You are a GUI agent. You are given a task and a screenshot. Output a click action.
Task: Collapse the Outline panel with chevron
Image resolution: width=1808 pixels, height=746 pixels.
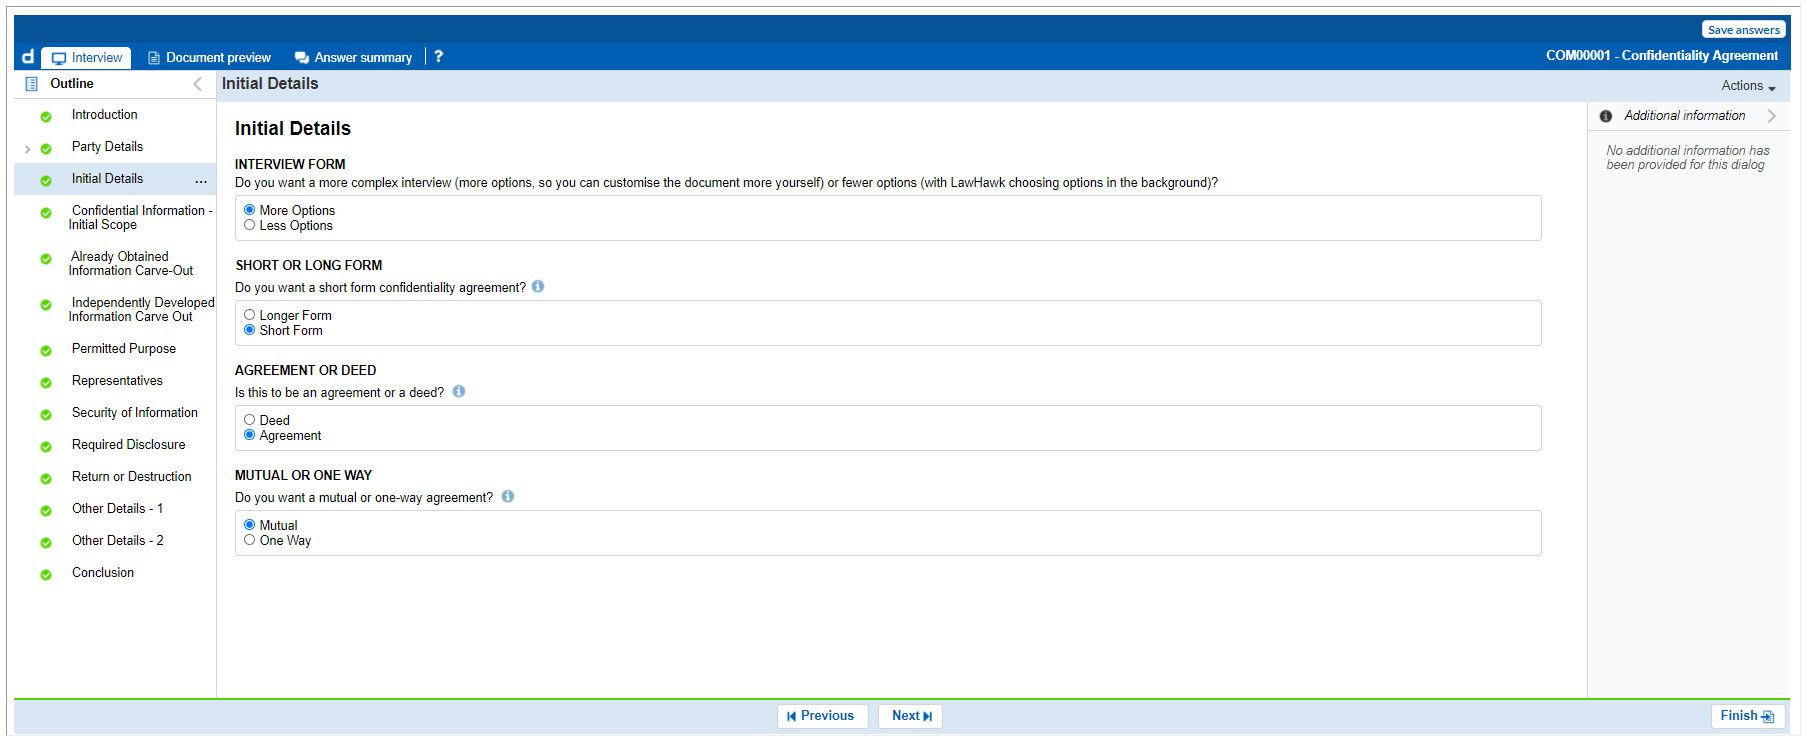click(x=197, y=84)
